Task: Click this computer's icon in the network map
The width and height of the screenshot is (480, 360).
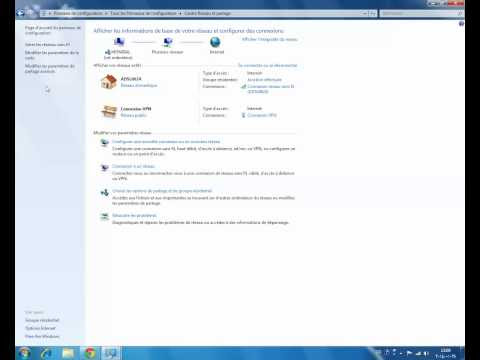Action: [119, 42]
